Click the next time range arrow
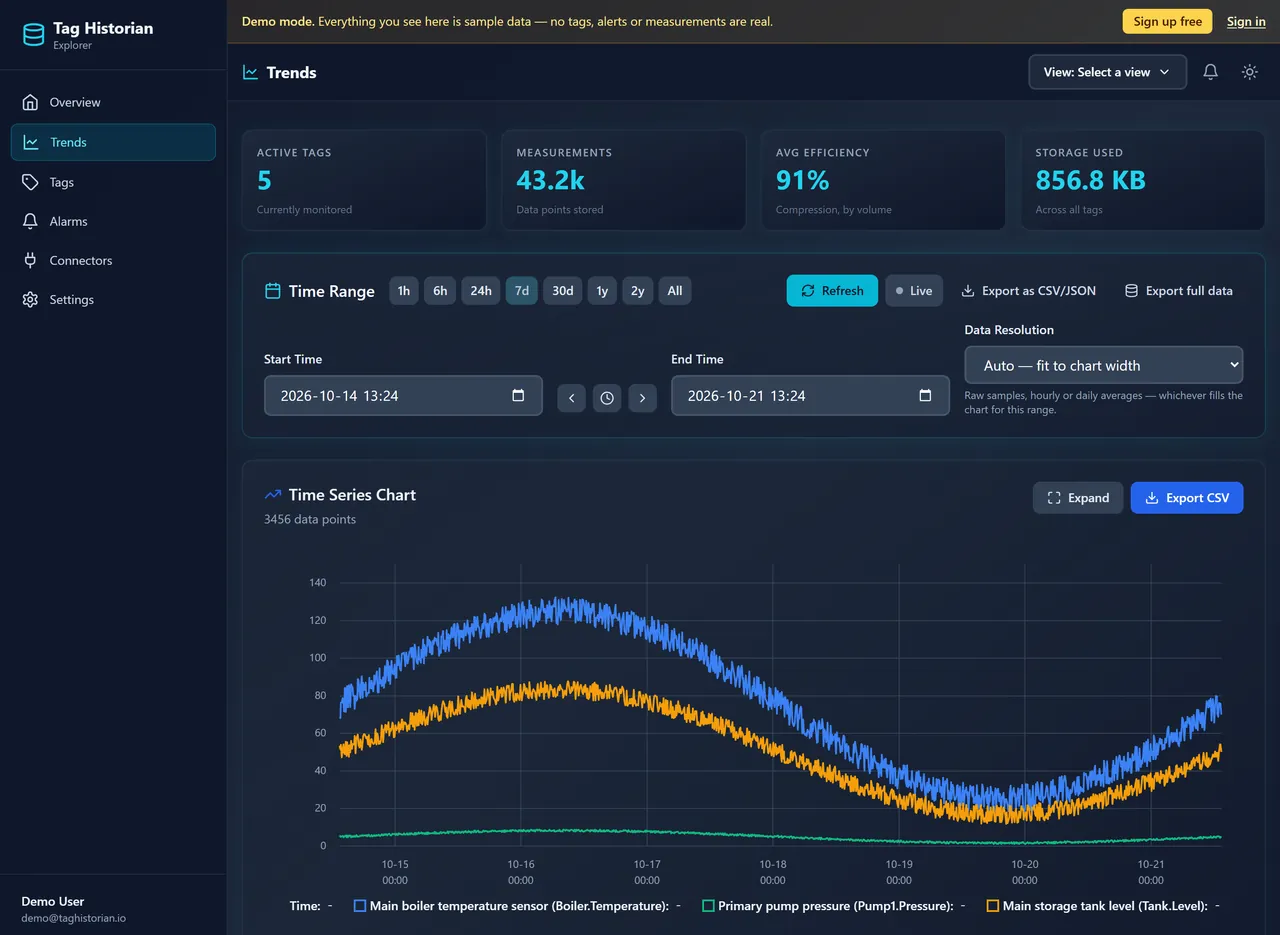The height and width of the screenshot is (935, 1280). (x=642, y=398)
